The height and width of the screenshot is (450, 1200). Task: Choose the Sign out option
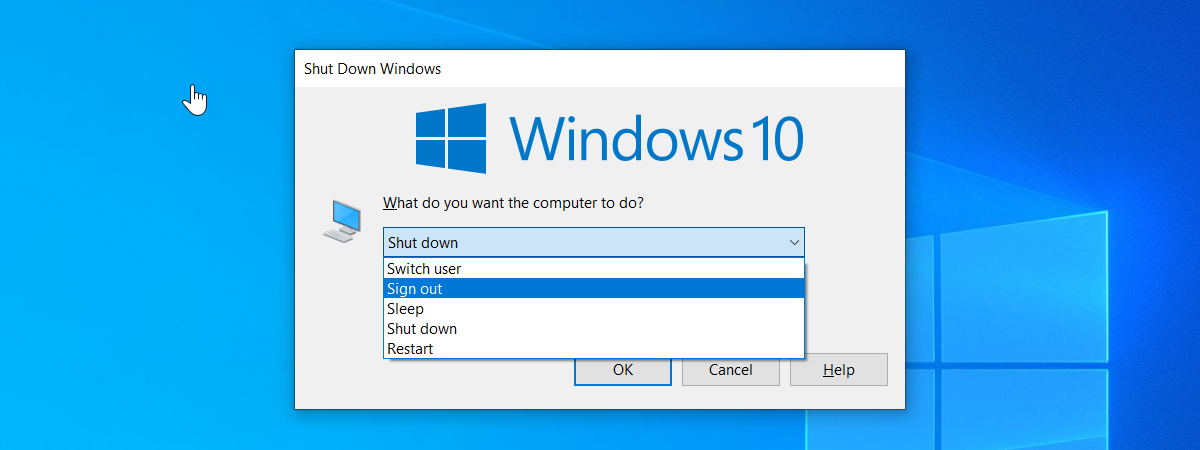tap(594, 289)
